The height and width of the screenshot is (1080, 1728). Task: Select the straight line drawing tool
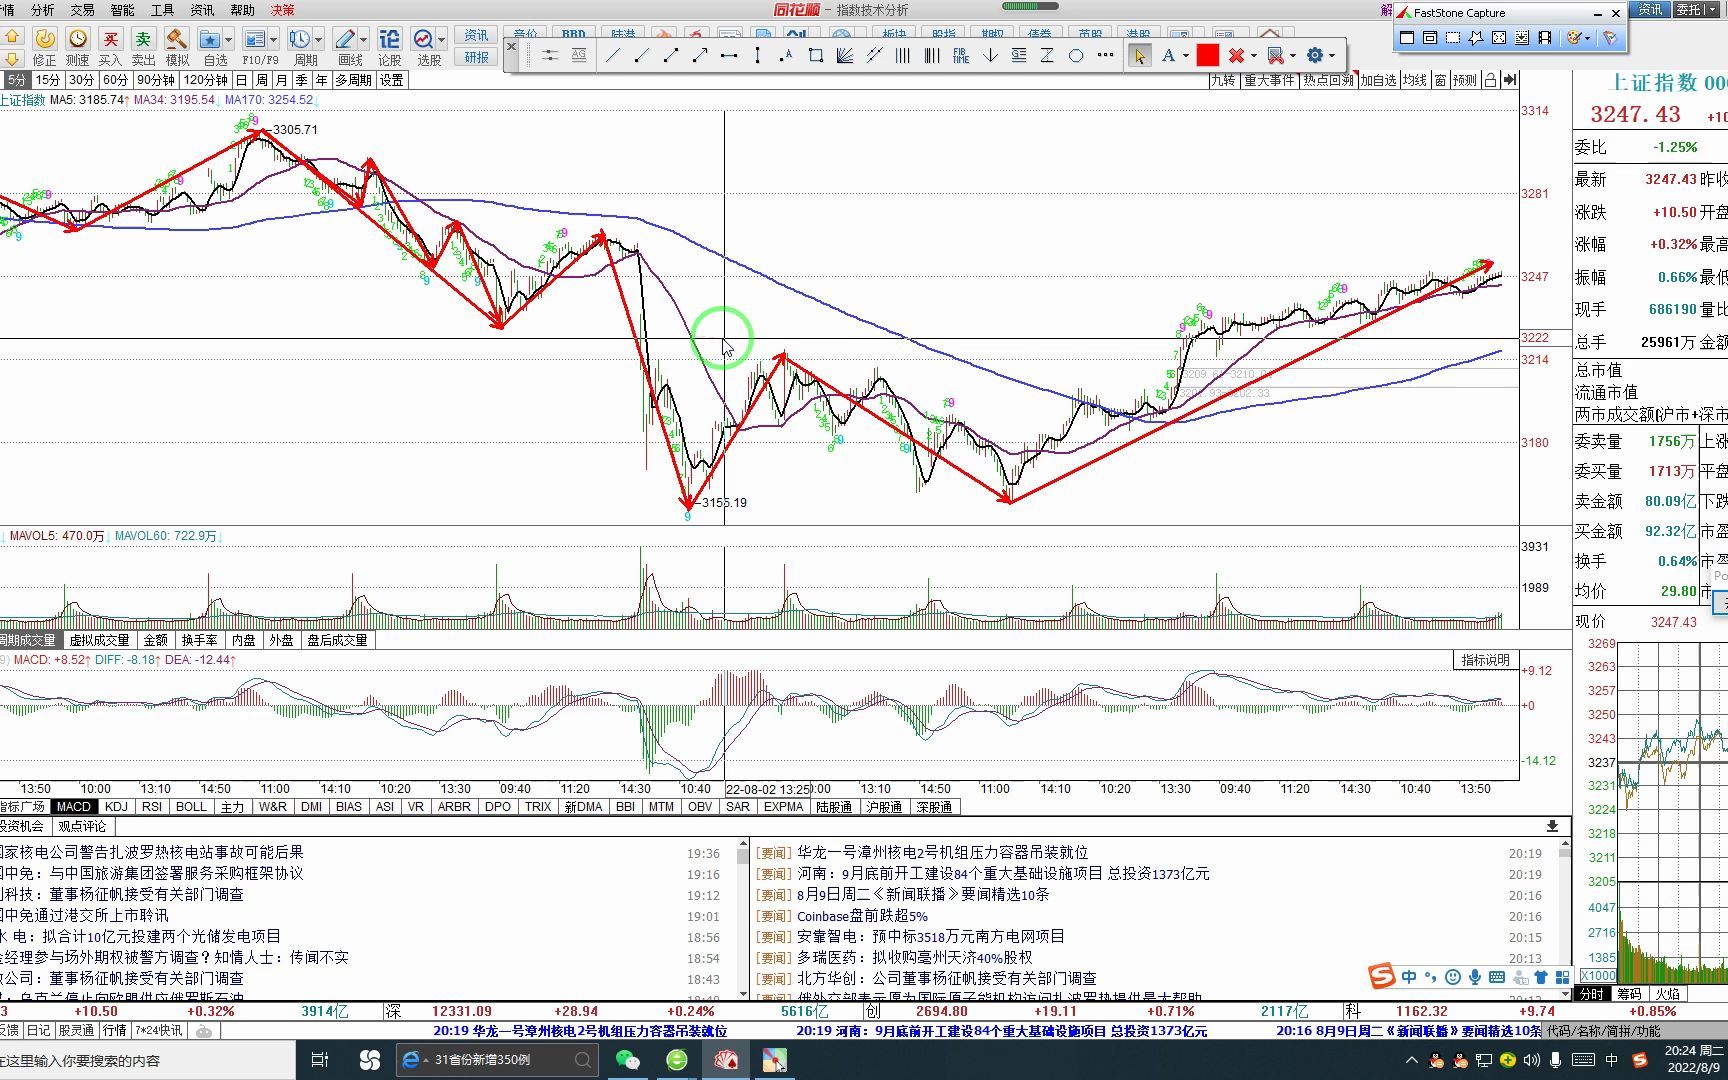pos(613,56)
